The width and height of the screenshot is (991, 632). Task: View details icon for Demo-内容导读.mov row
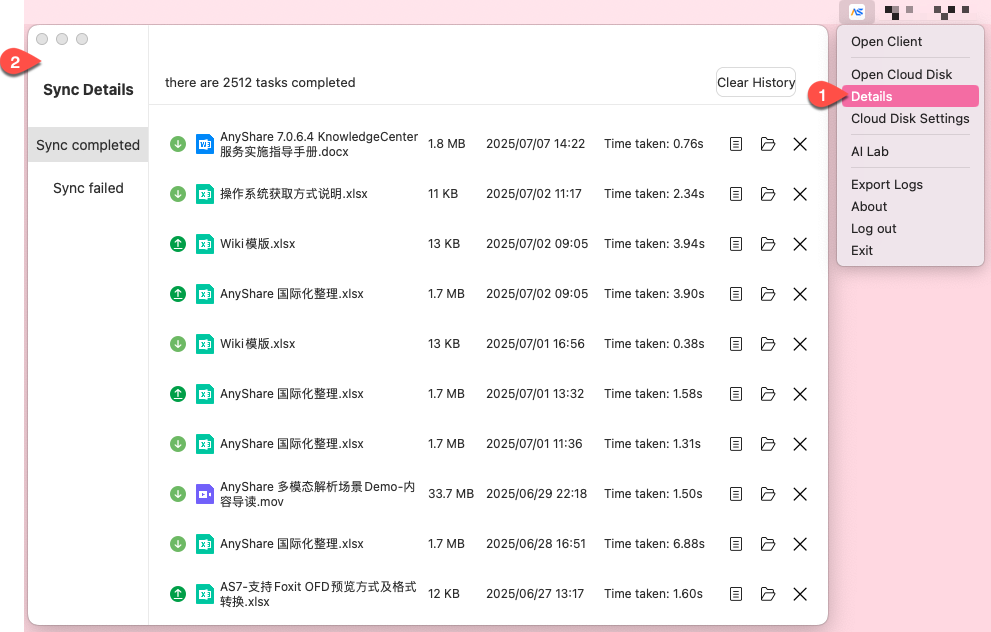coord(736,494)
